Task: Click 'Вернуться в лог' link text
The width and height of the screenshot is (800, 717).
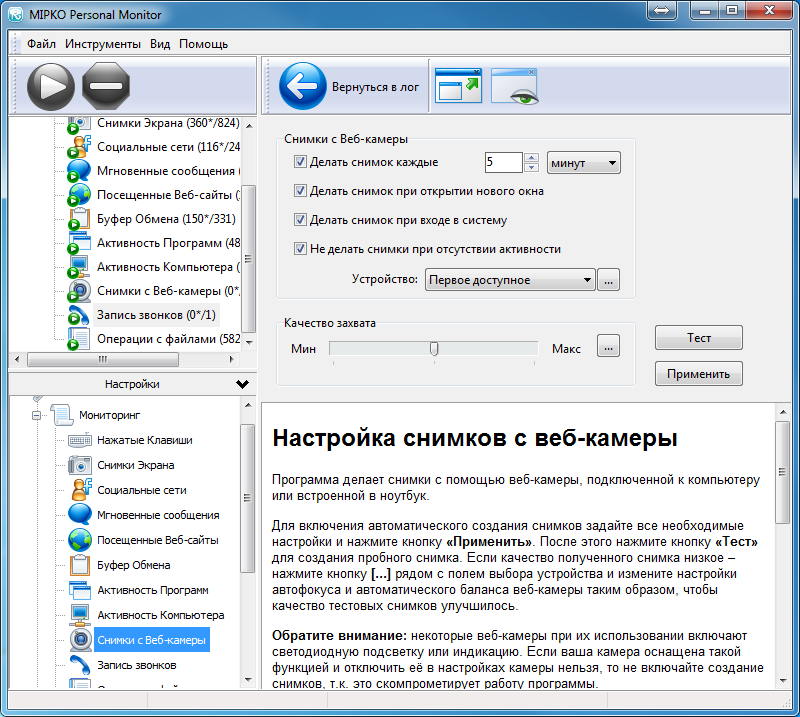Action: click(x=375, y=87)
